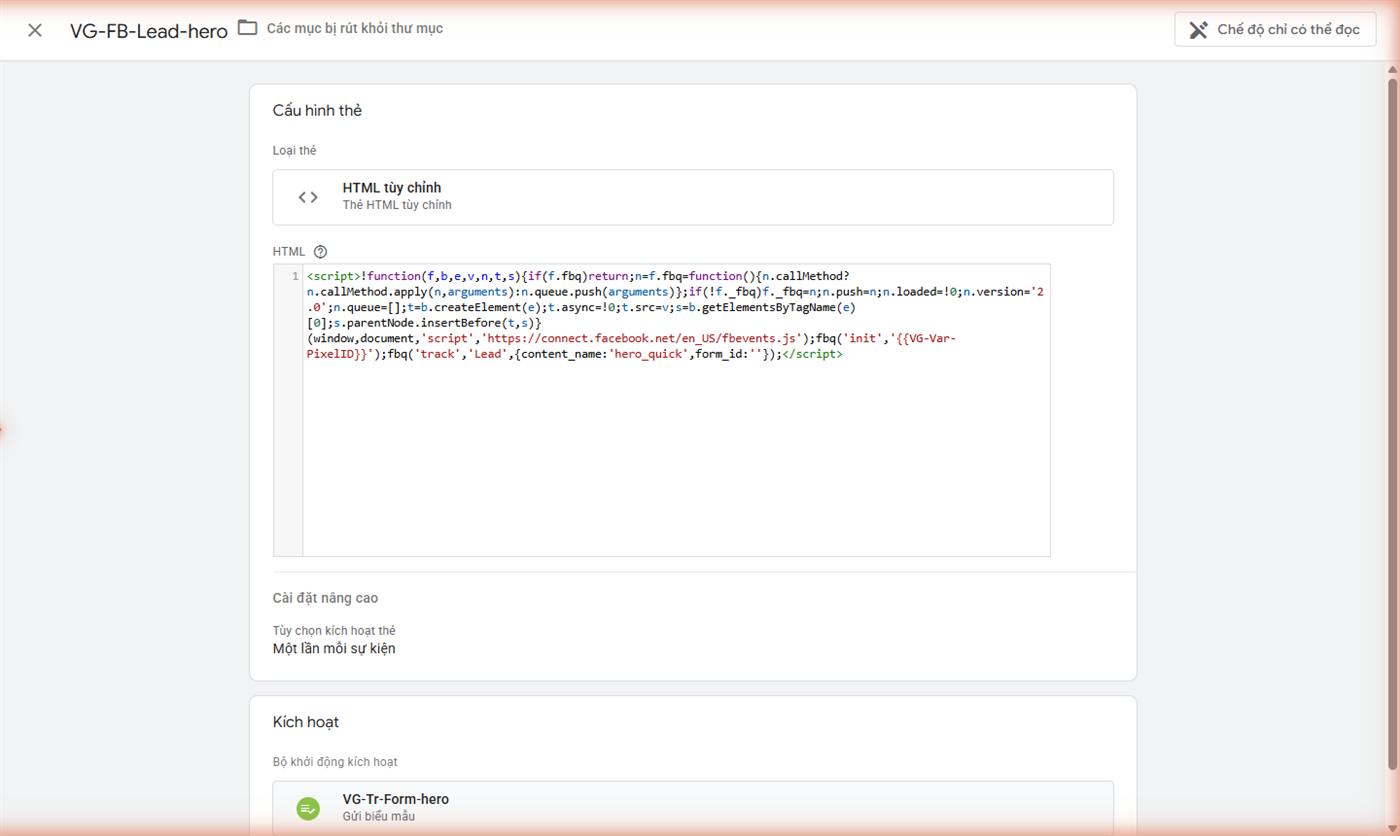Click the green form trigger icon
Screen dimensions: 1400x836
[x=308, y=808]
